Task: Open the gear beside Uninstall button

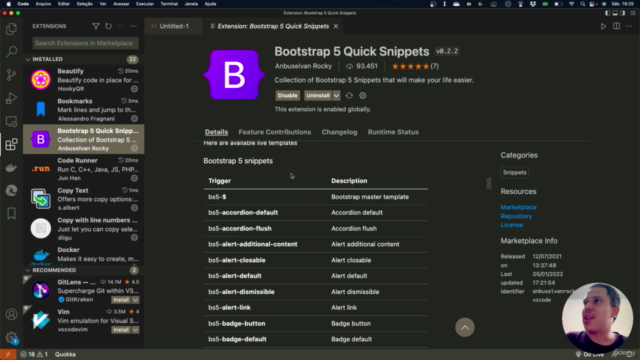Action: [362, 96]
